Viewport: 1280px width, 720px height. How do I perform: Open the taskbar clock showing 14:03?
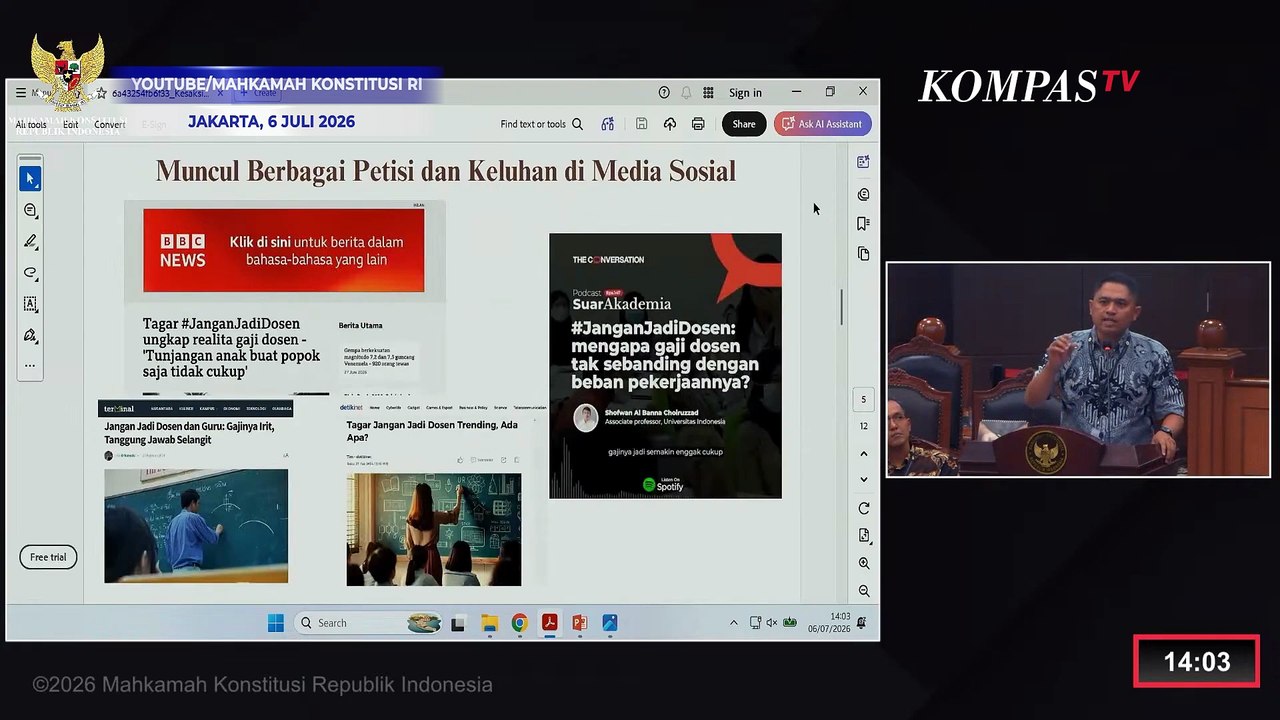pos(829,623)
